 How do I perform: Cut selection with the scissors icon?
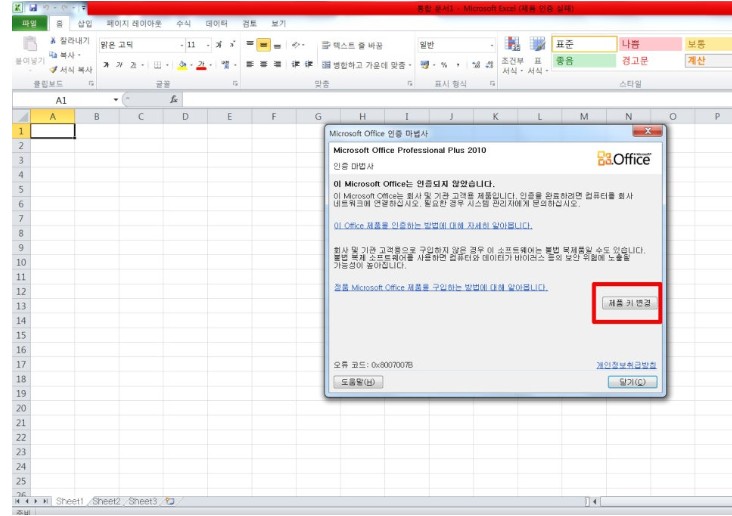pyautogui.click(x=54, y=41)
